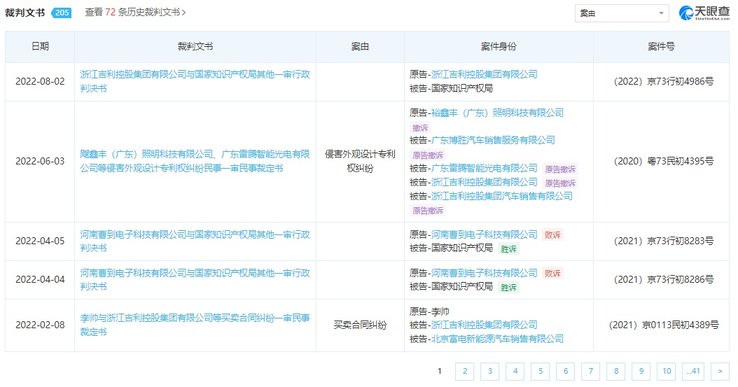
Task: Go to next page arrow
Action: pos(720,371)
